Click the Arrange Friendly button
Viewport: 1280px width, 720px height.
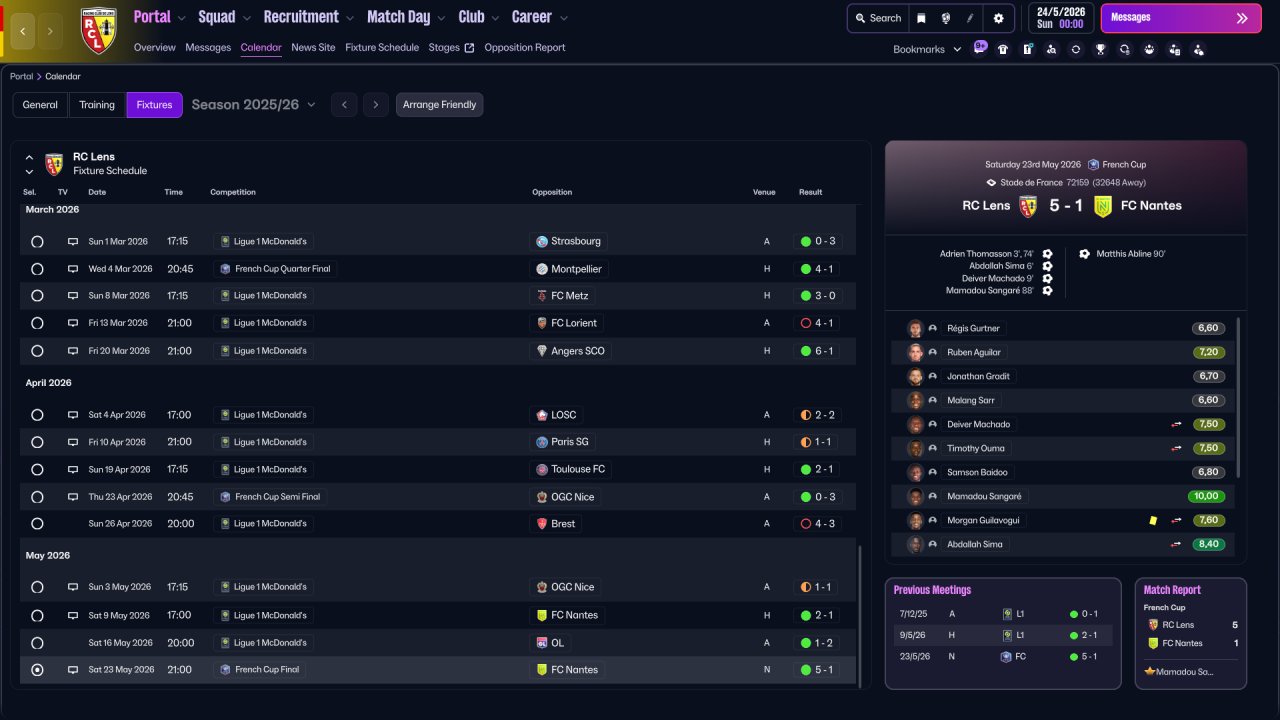tap(440, 105)
